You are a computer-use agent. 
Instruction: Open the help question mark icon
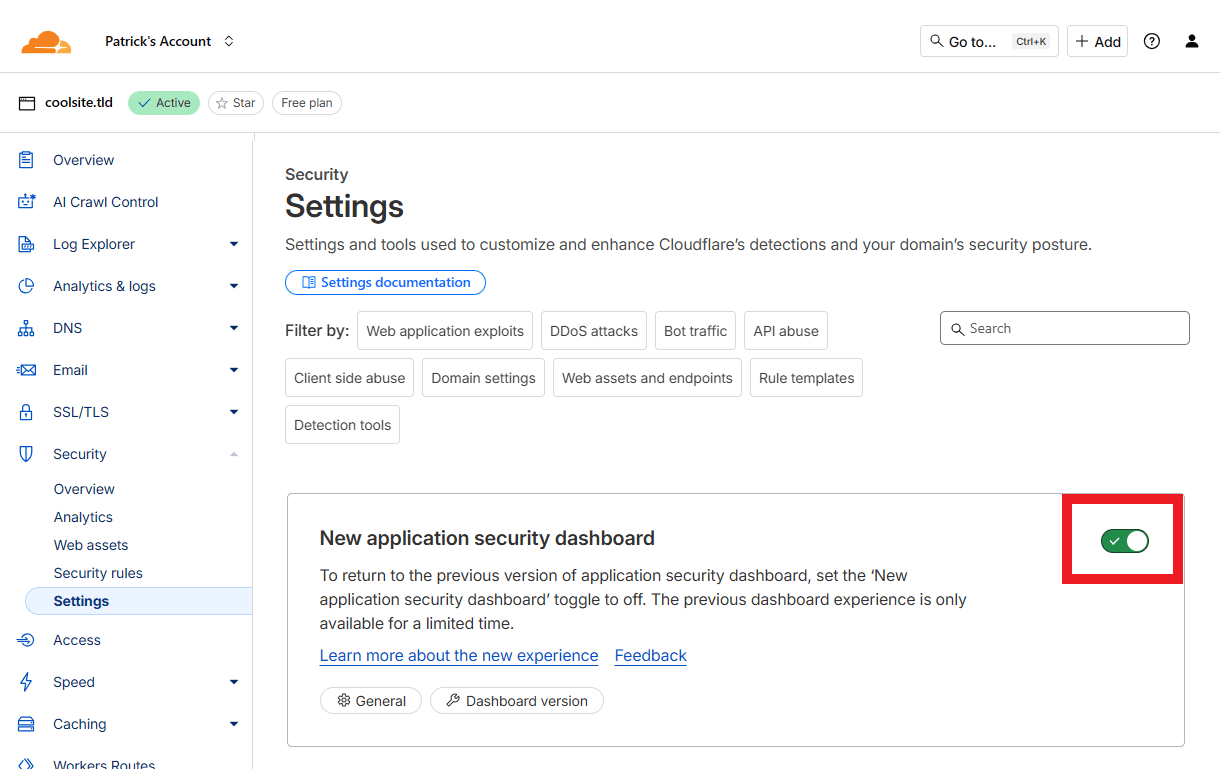tap(1152, 41)
